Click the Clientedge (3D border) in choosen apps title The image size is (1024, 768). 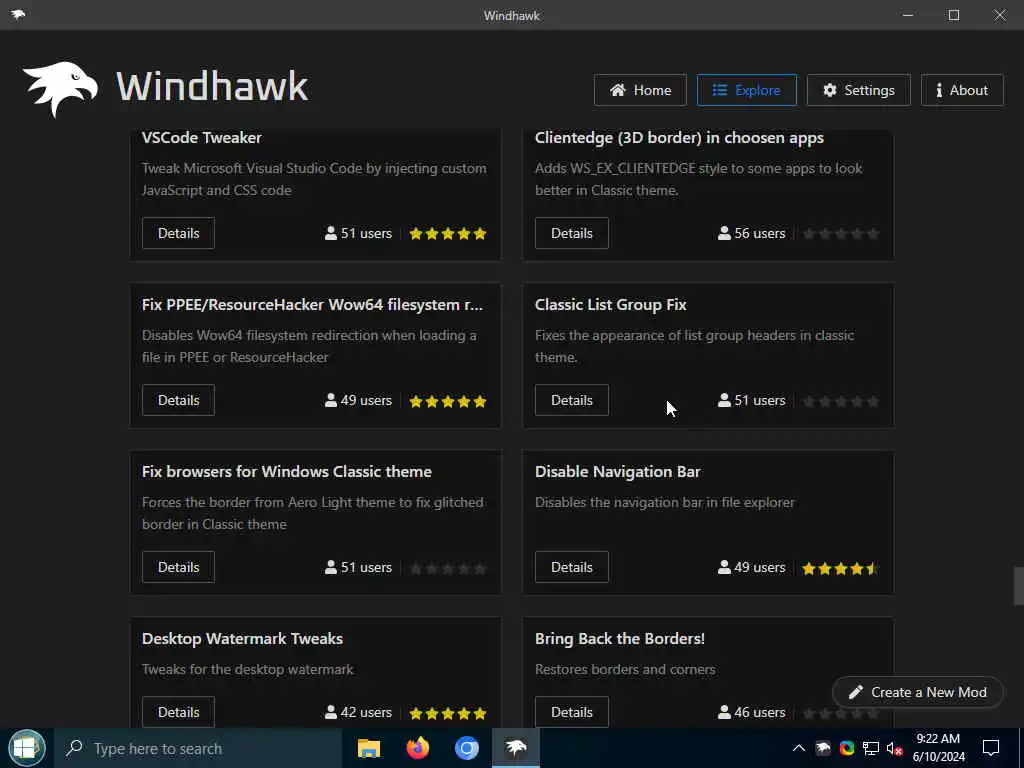coord(679,138)
